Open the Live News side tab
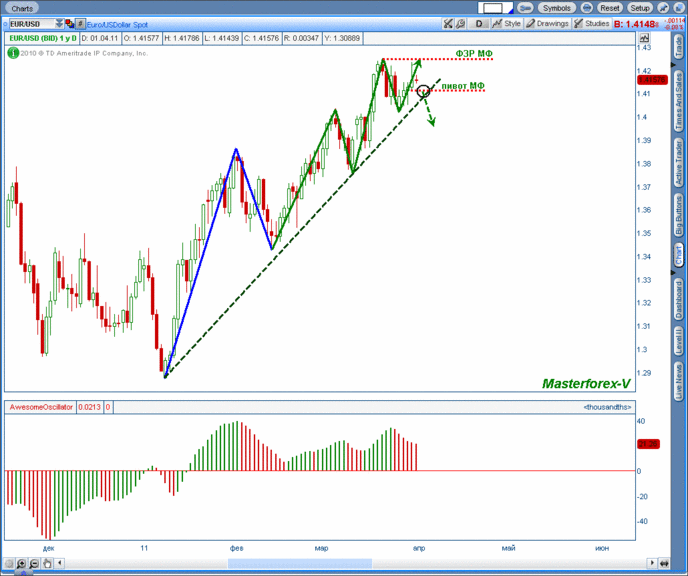 pos(678,381)
